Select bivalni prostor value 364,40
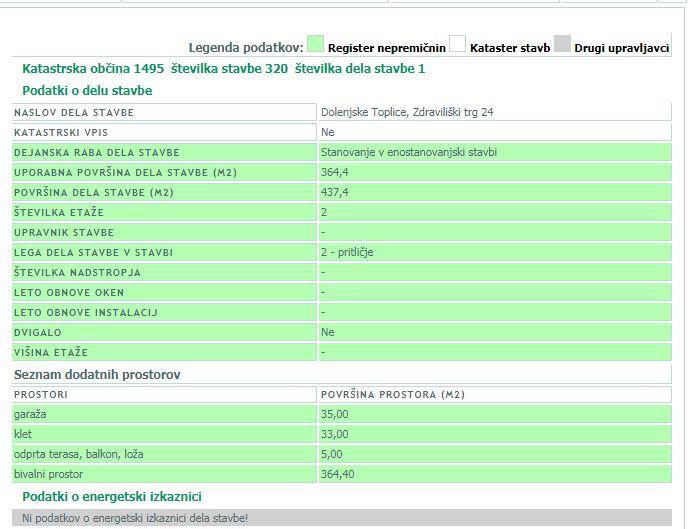Image resolution: width=688 pixels, height=529 pixels. (337, 474)
